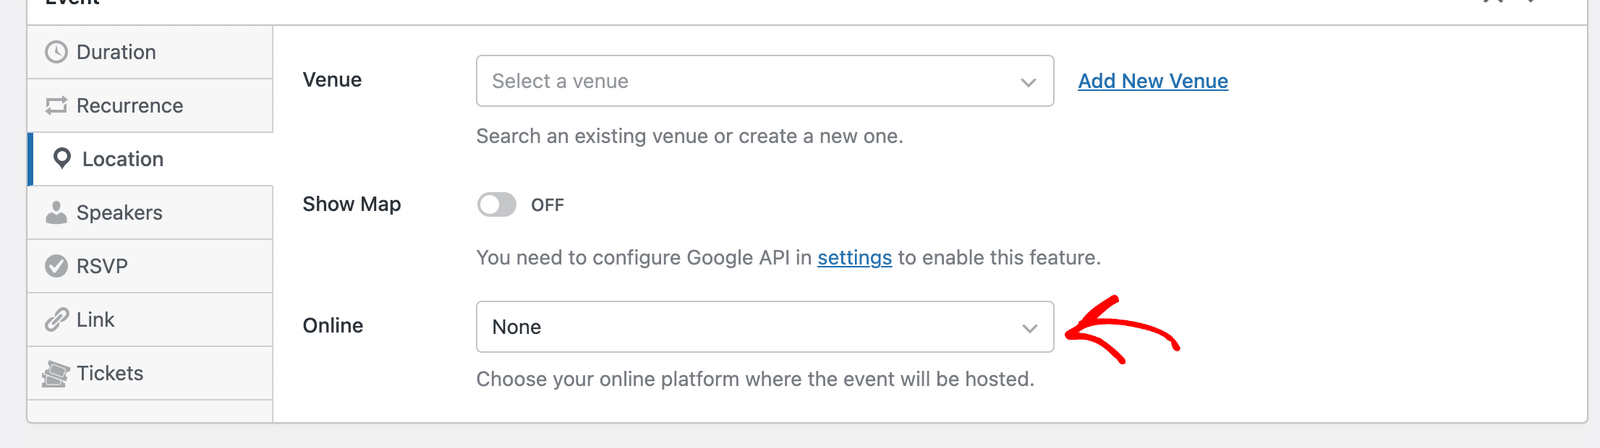Viewport: 1600px width, 448px height.
Task: Click the map pin icon beside Location
Action: [x=62, y=159]
